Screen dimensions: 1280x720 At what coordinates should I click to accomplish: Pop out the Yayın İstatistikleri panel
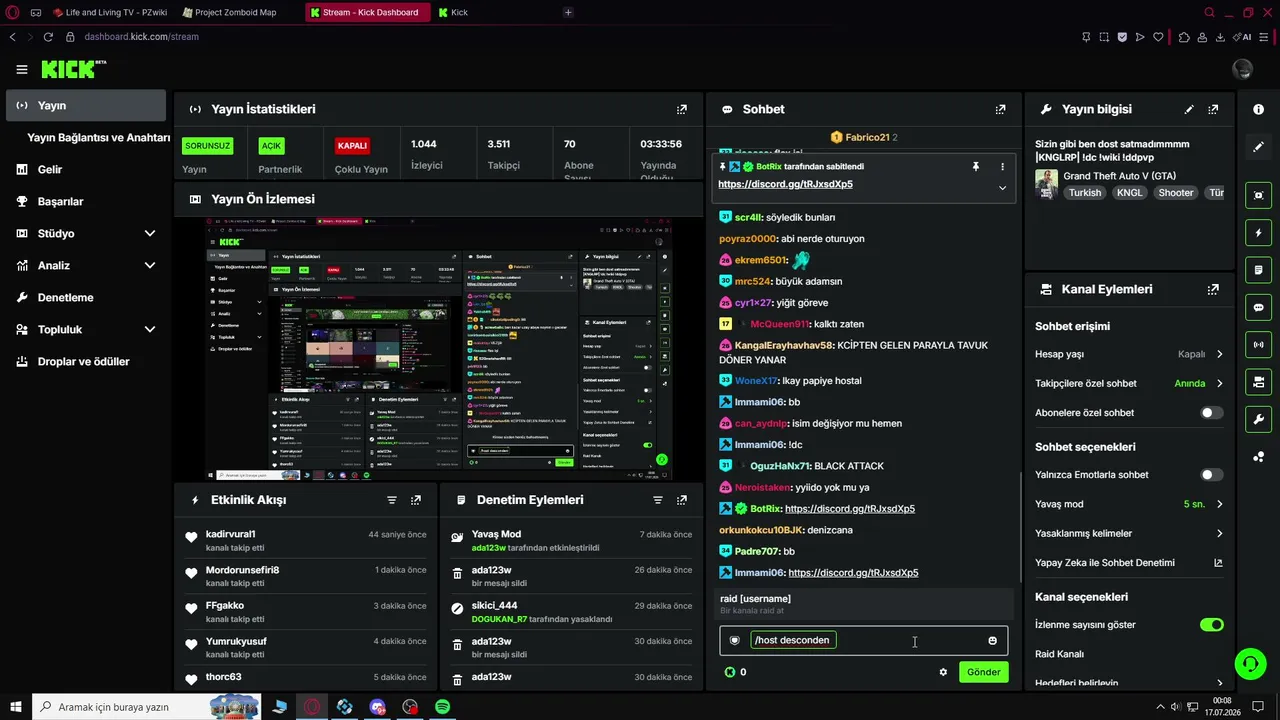pos(682,109)
